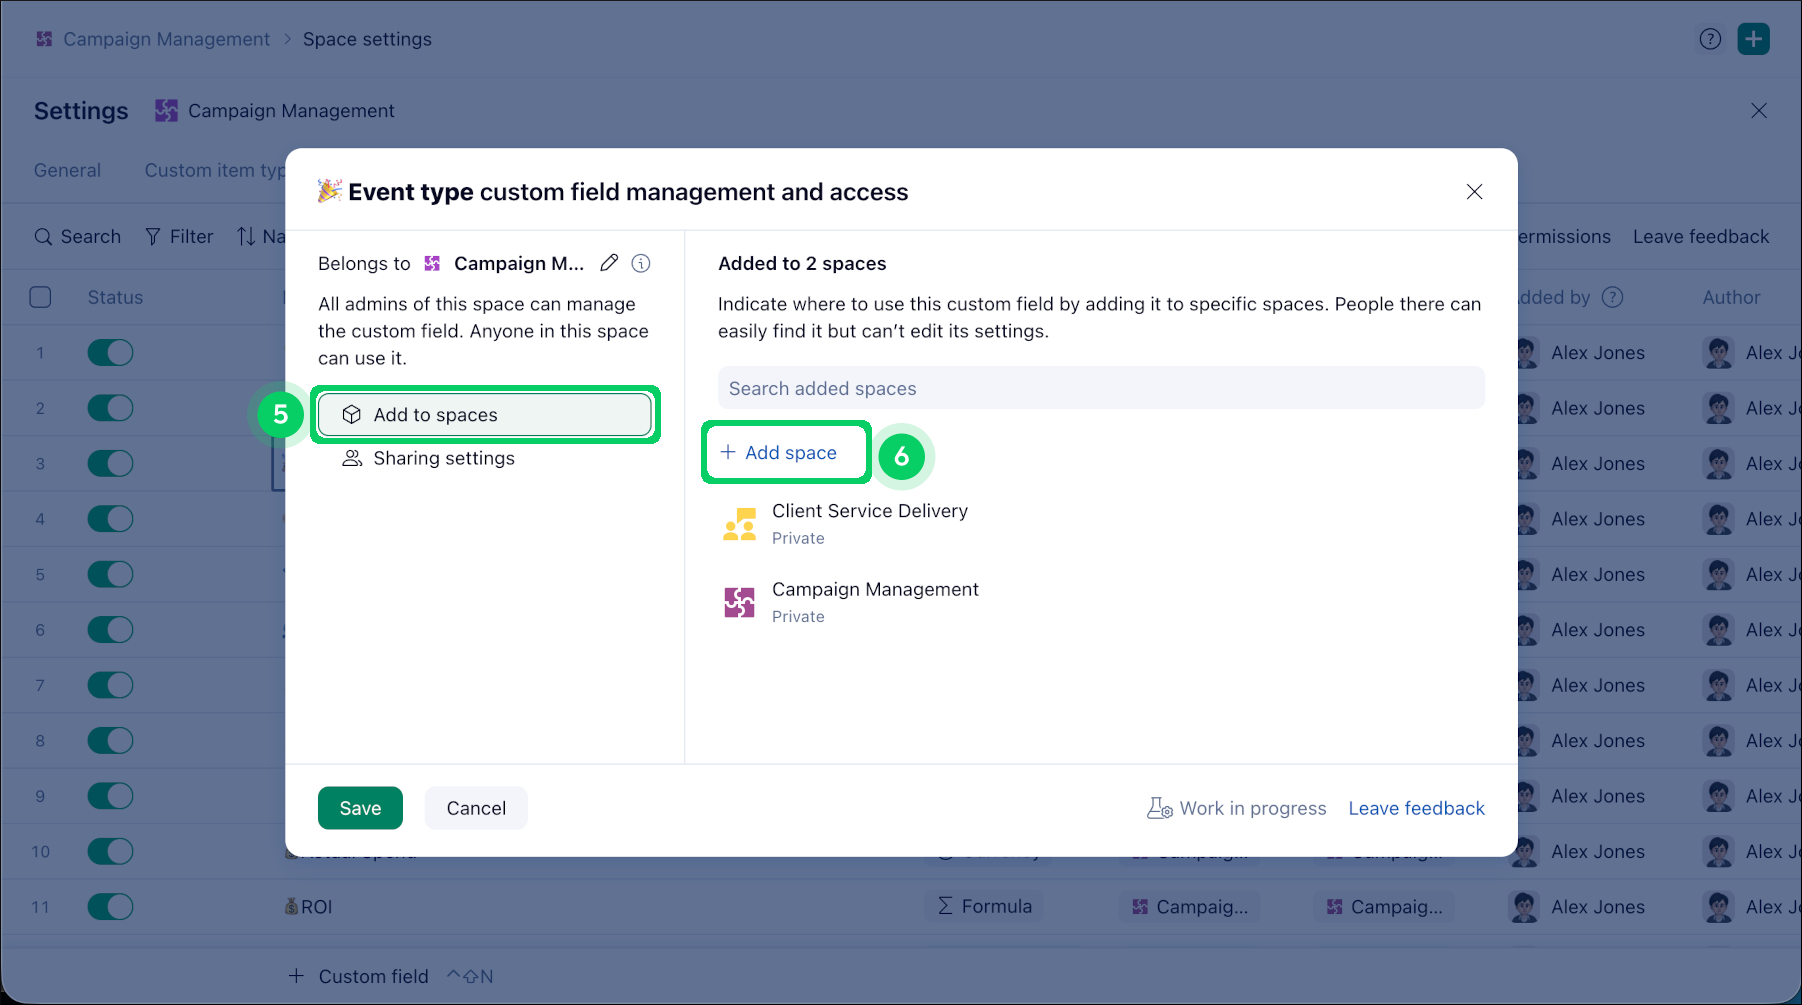1802x1005 pixels.
Task: Toggle status switch in row 6
Action: tap(110, 630)
